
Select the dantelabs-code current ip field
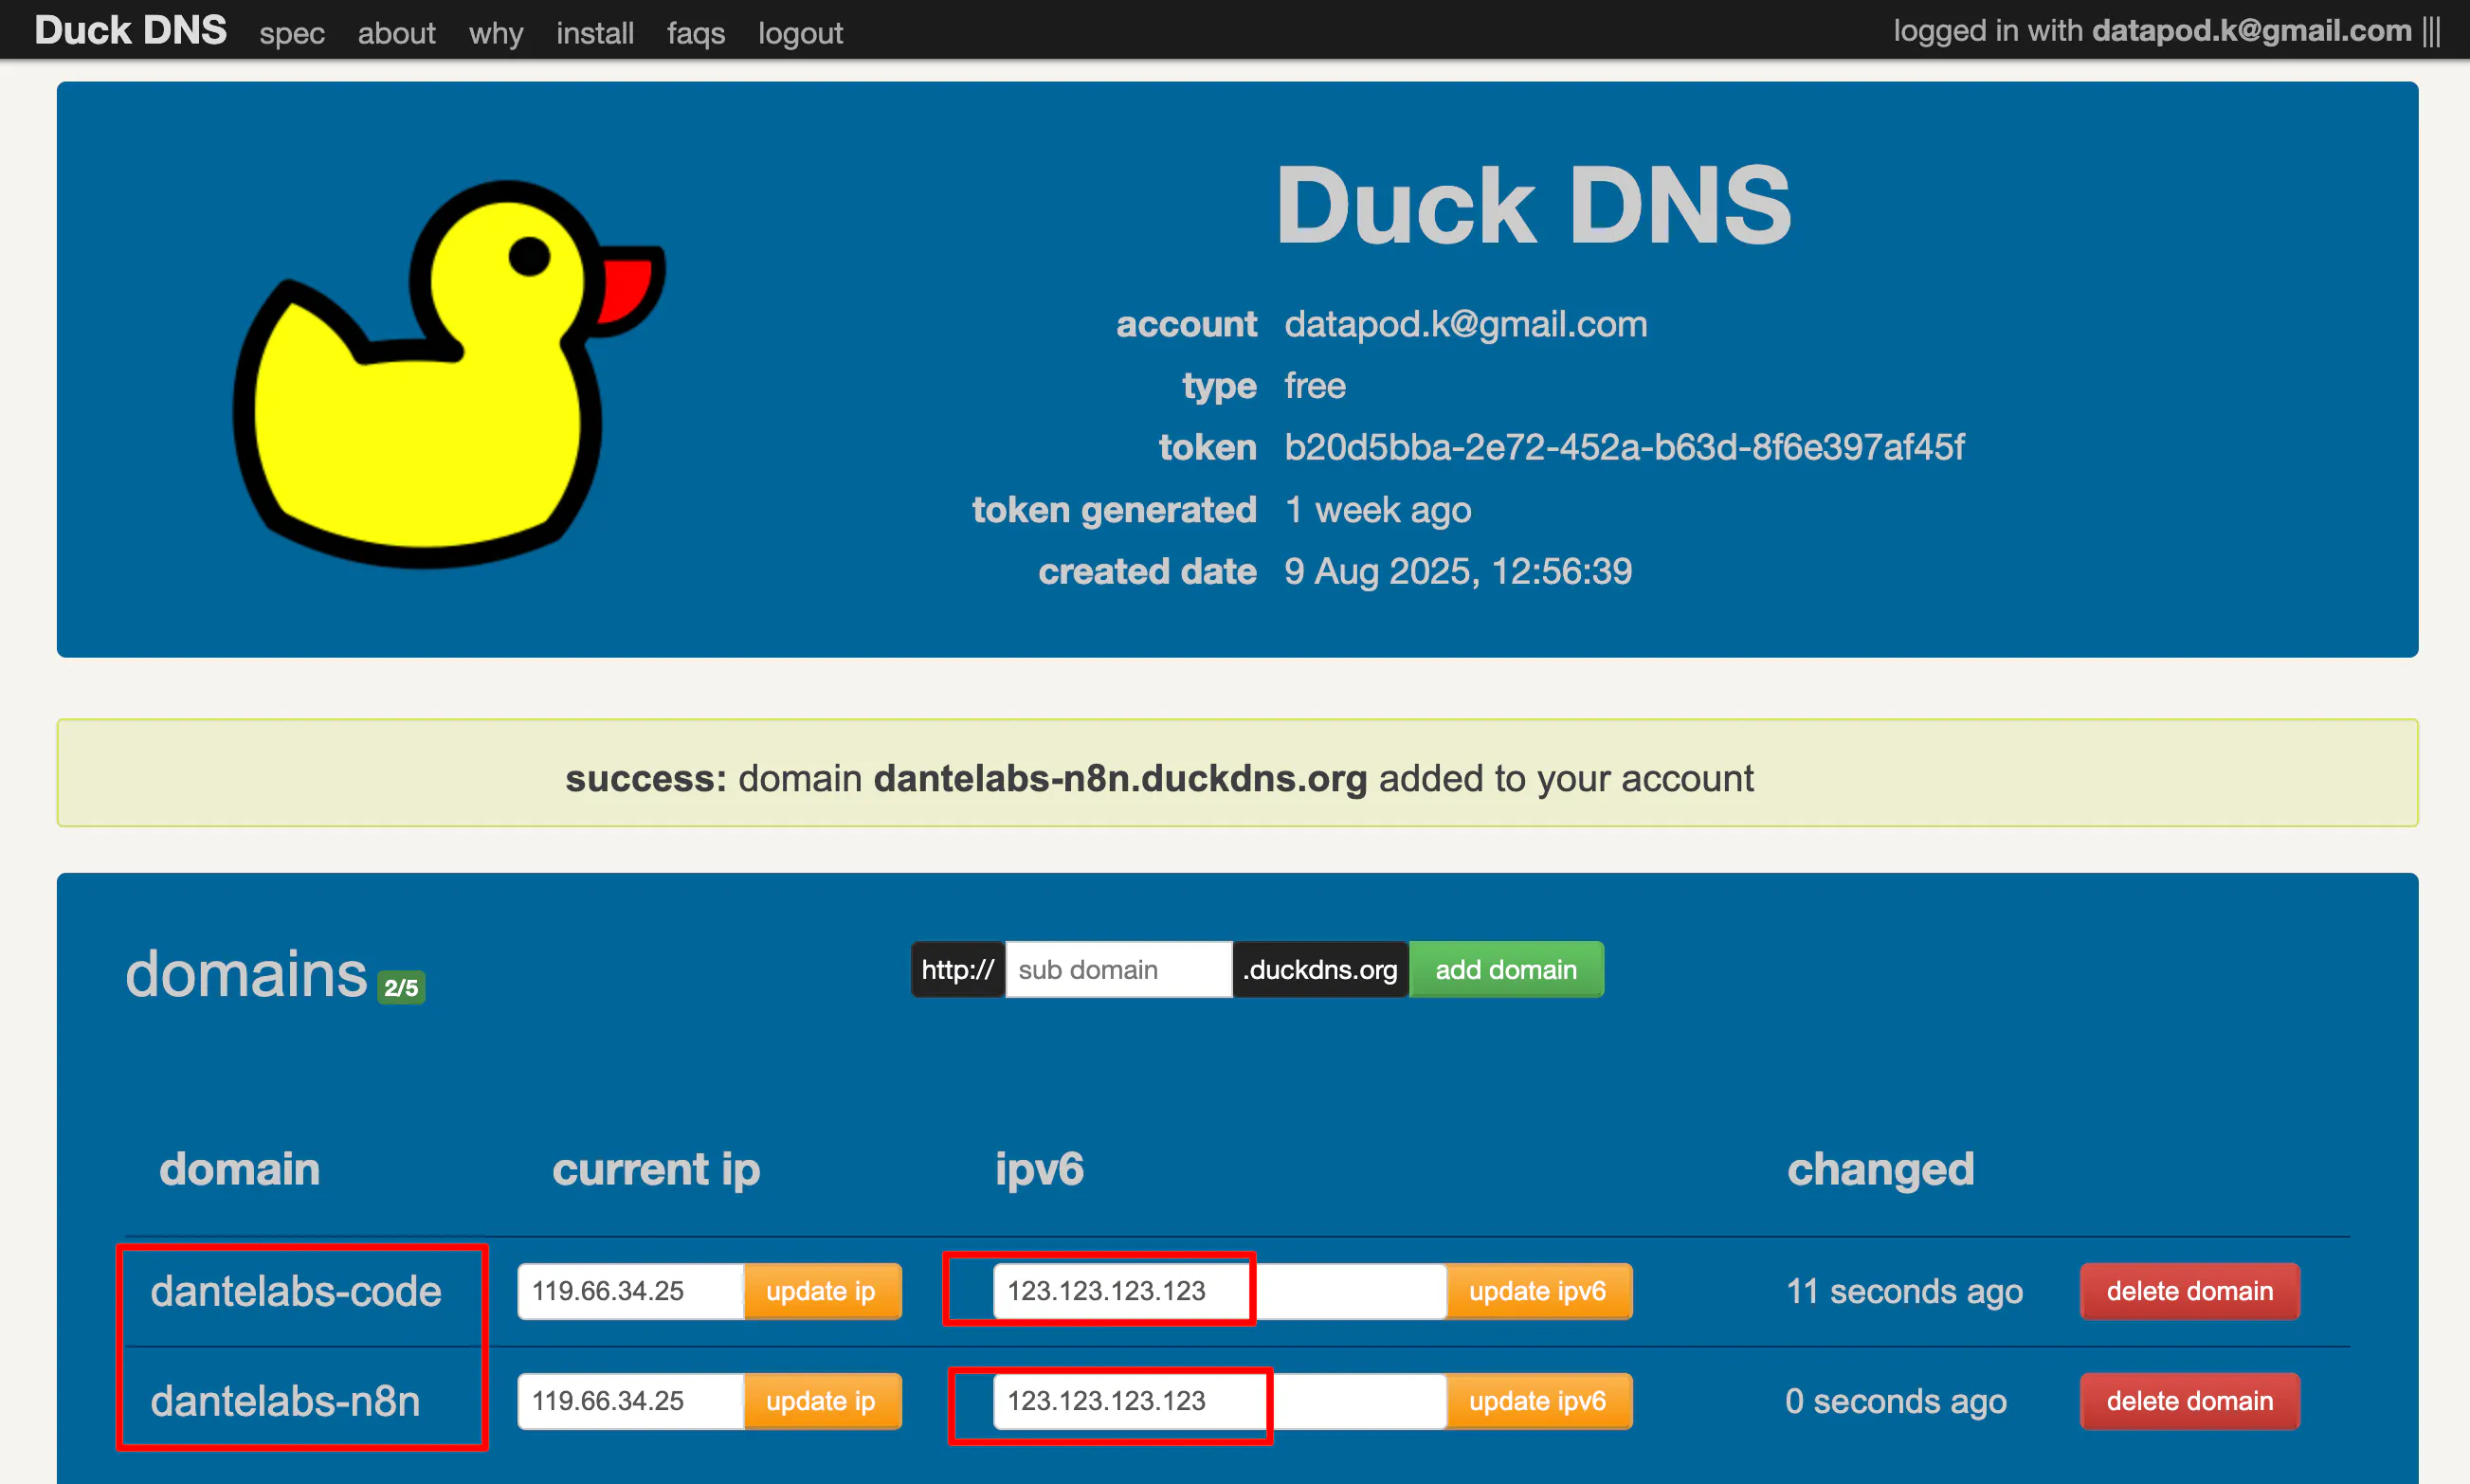tap(629, 1291)
